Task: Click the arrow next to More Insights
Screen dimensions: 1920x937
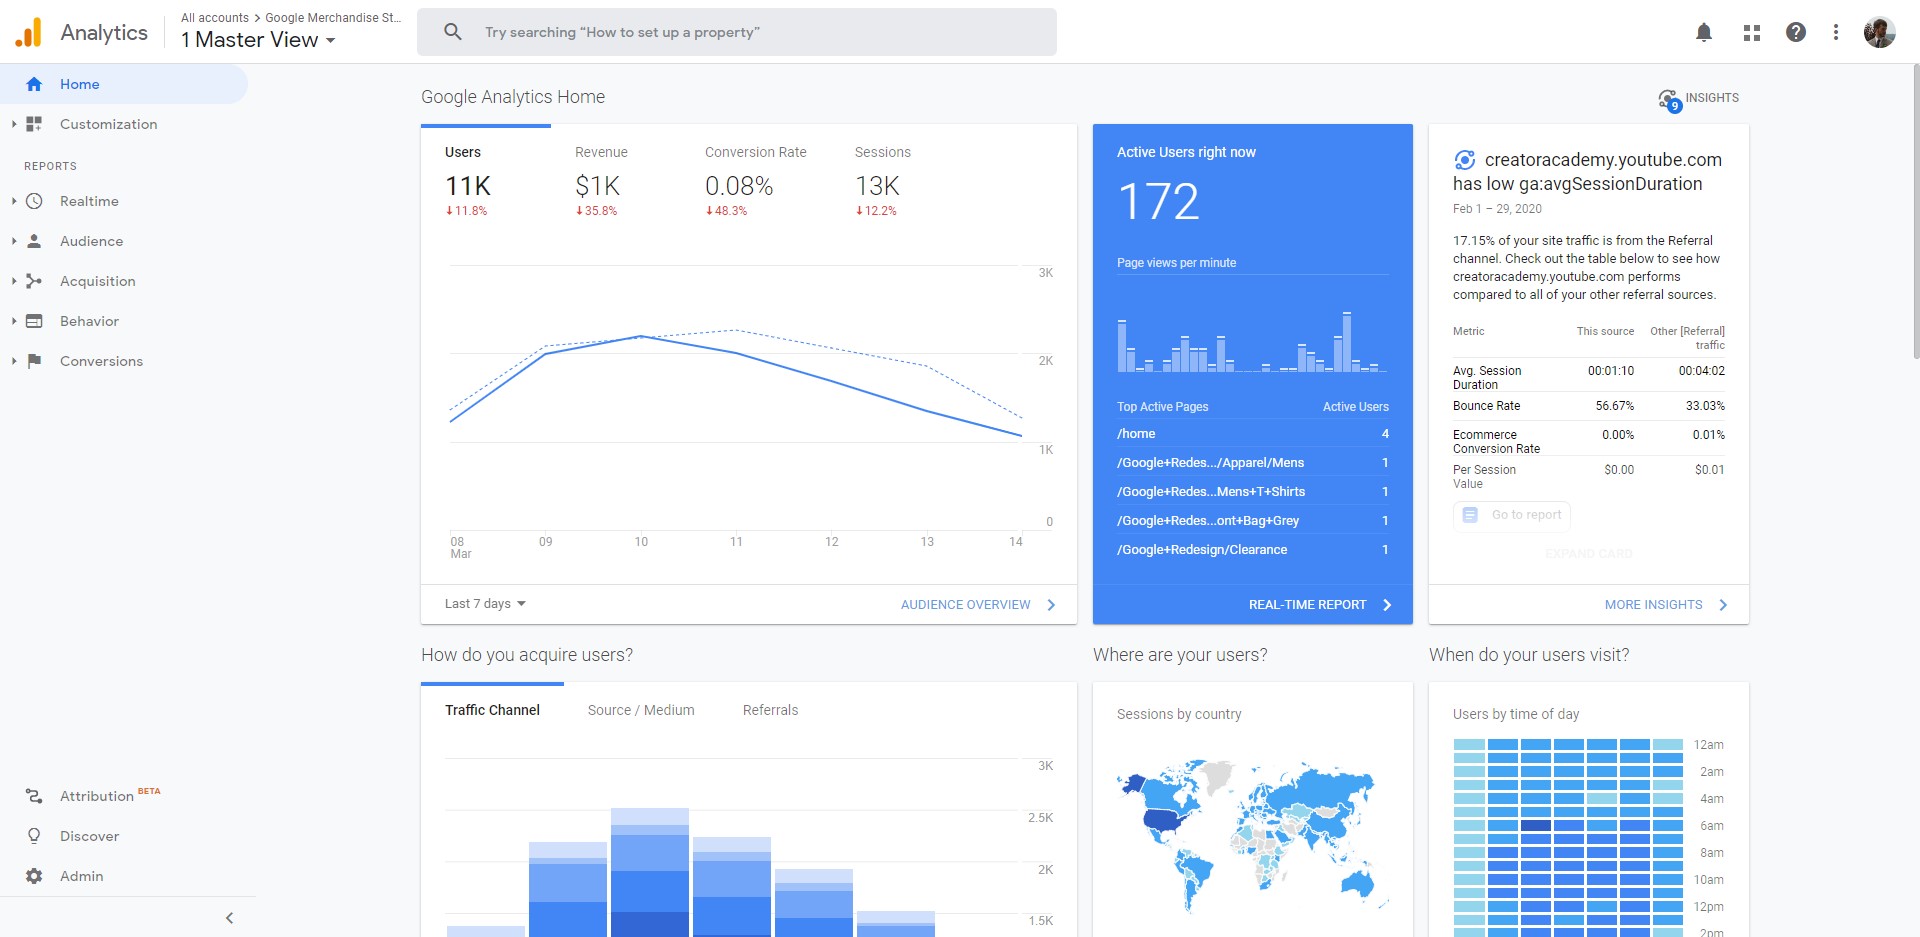Action: 1723,605
